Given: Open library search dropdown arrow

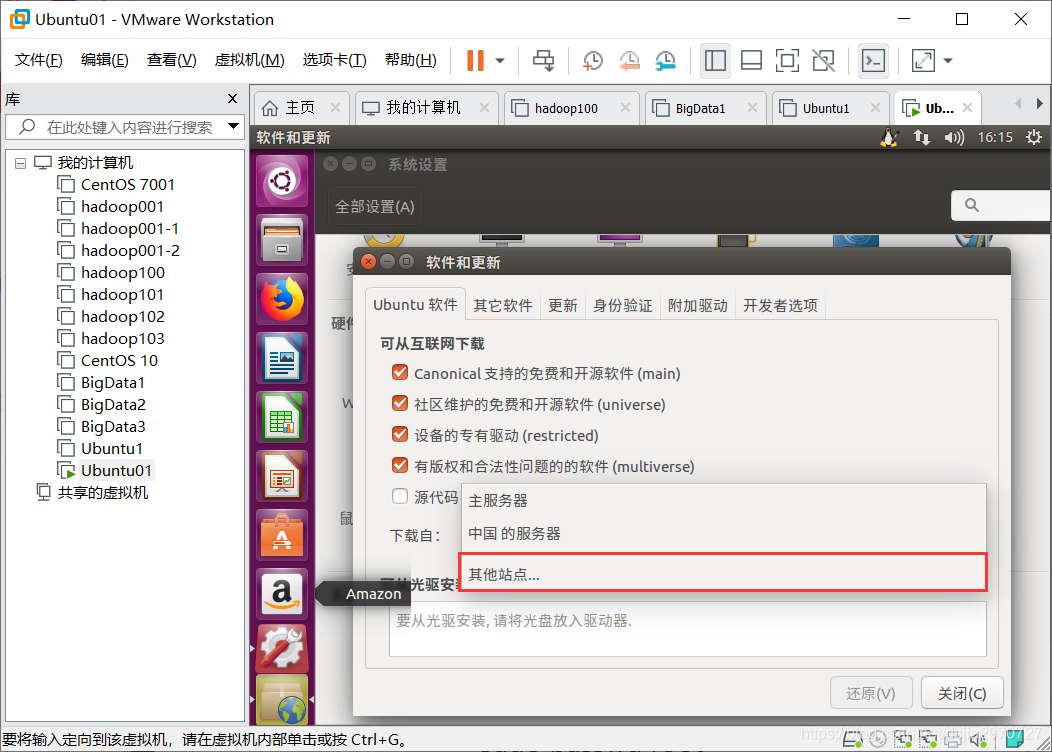Looking at the screenshot, I should (x=233, y=126).
